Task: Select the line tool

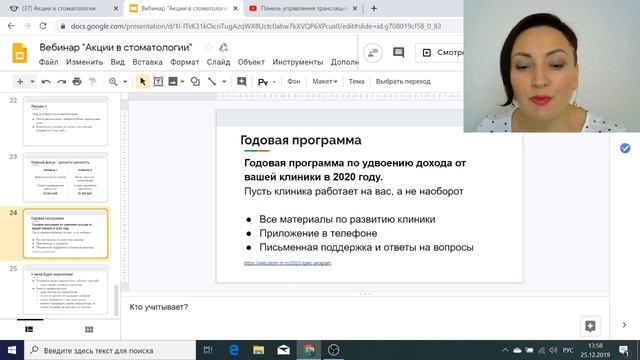Action: point(212,82)
